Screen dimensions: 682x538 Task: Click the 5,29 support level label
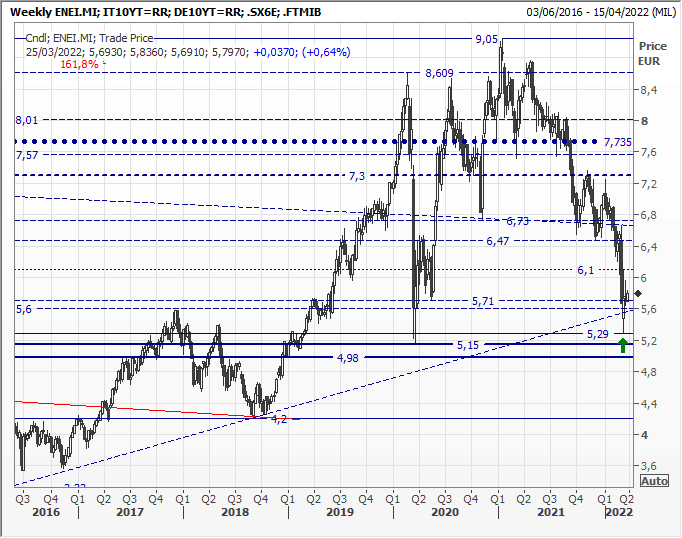597,334
